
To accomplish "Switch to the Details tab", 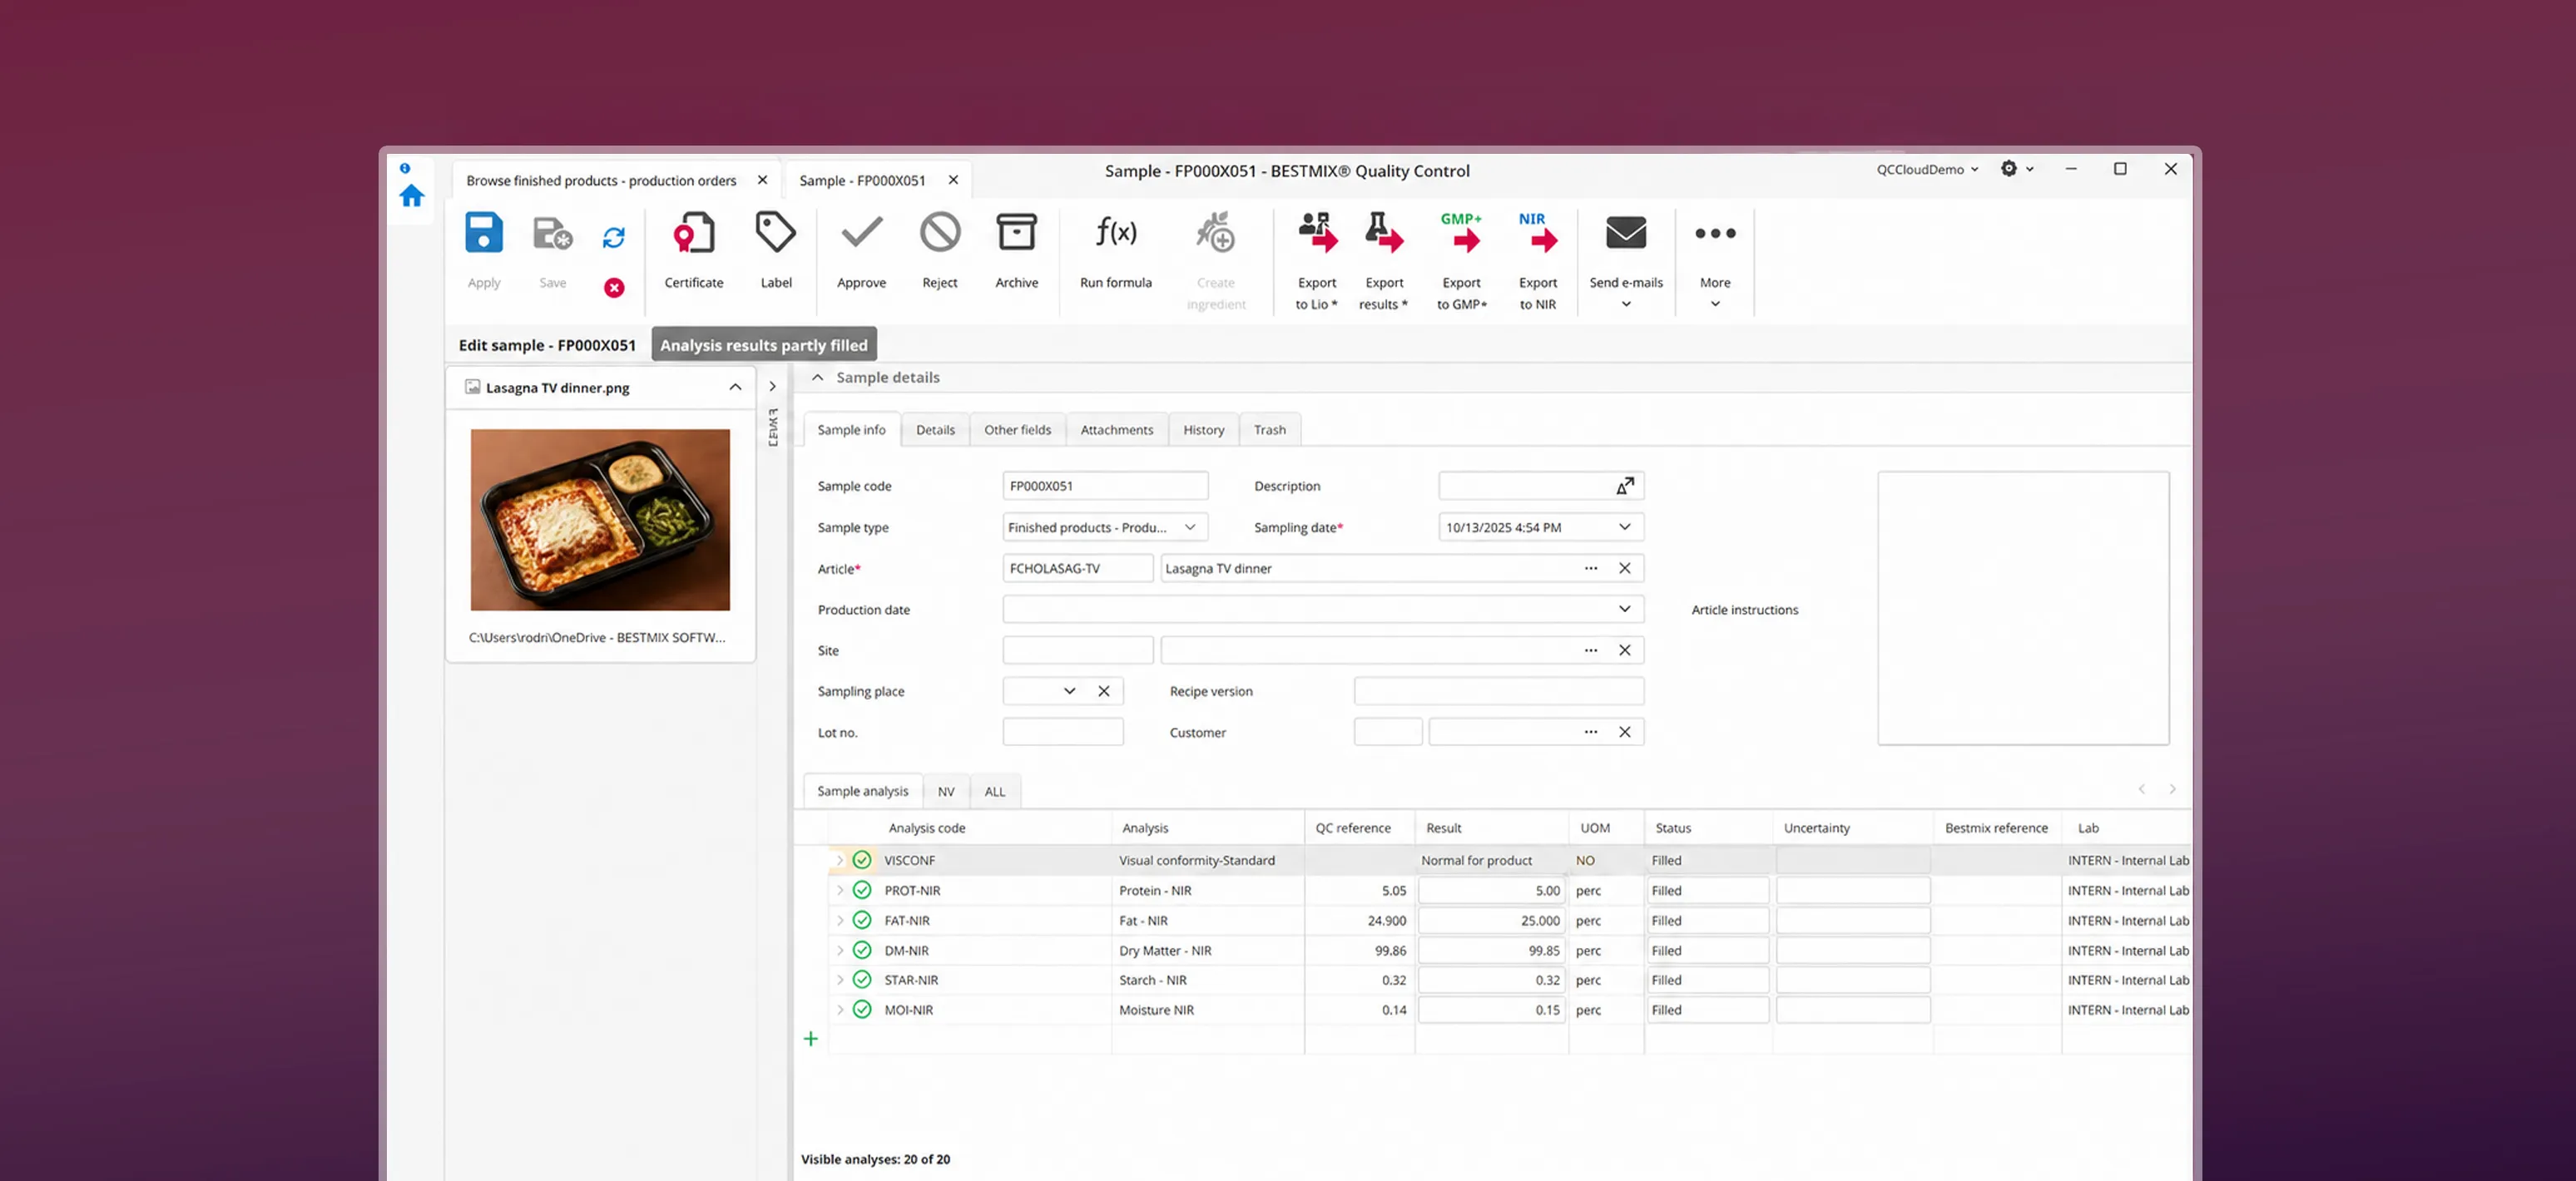I will tap(935, 430).
